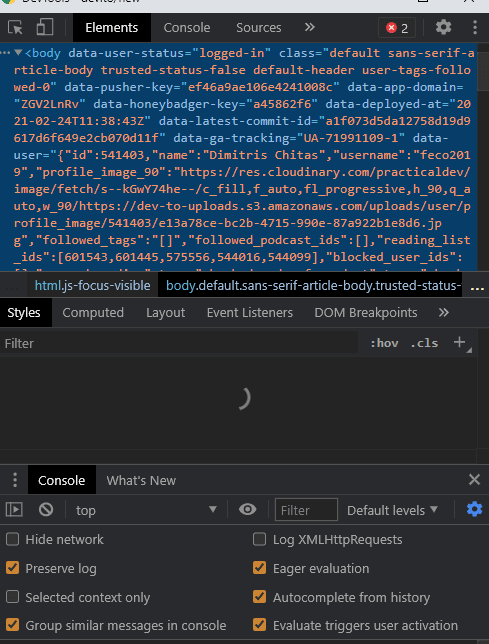Viewport: 489px width, 644px height.
Task: Clear the console with the ban icon
Action: coord(46,510)
